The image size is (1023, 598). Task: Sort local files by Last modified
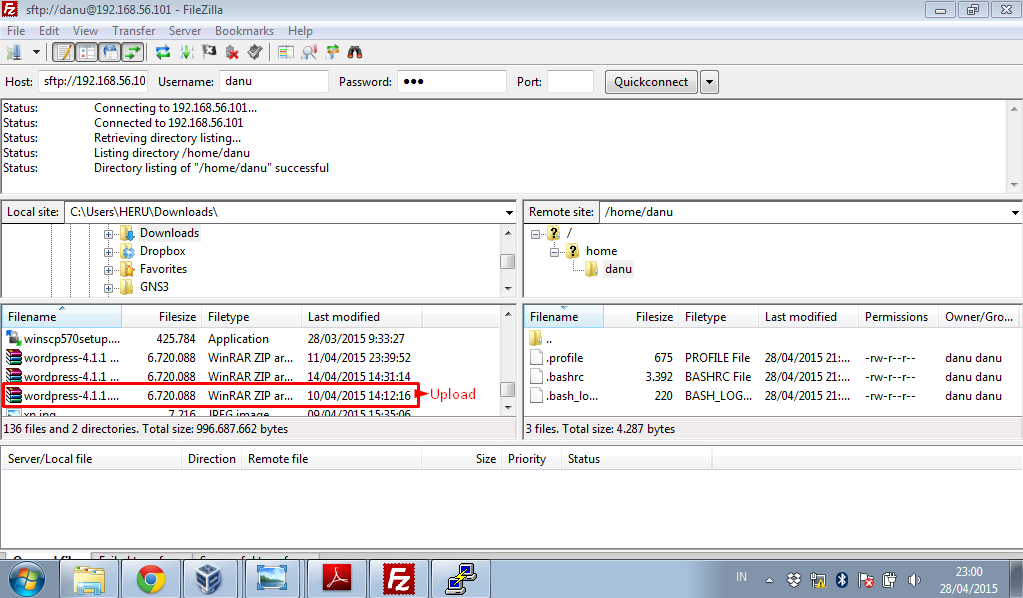tap(361, 317)
